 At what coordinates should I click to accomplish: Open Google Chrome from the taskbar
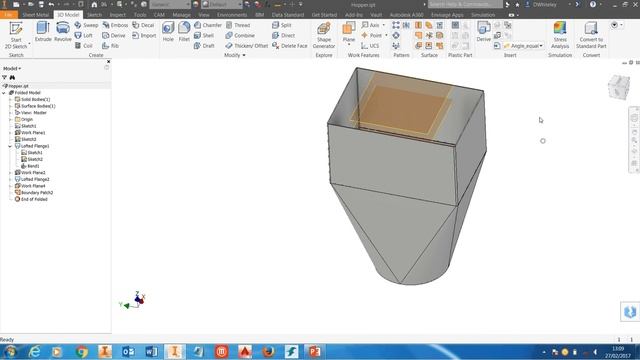coord(81,351)
